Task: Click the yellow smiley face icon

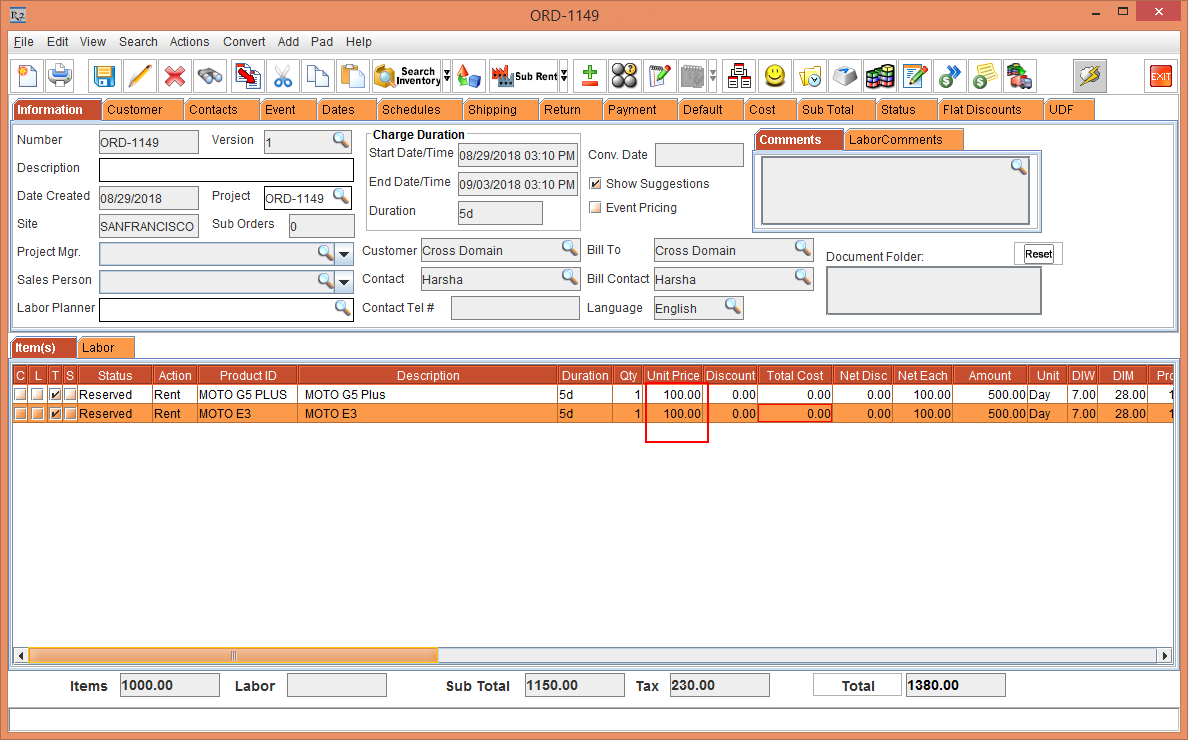Action: [x=774, y=76]
